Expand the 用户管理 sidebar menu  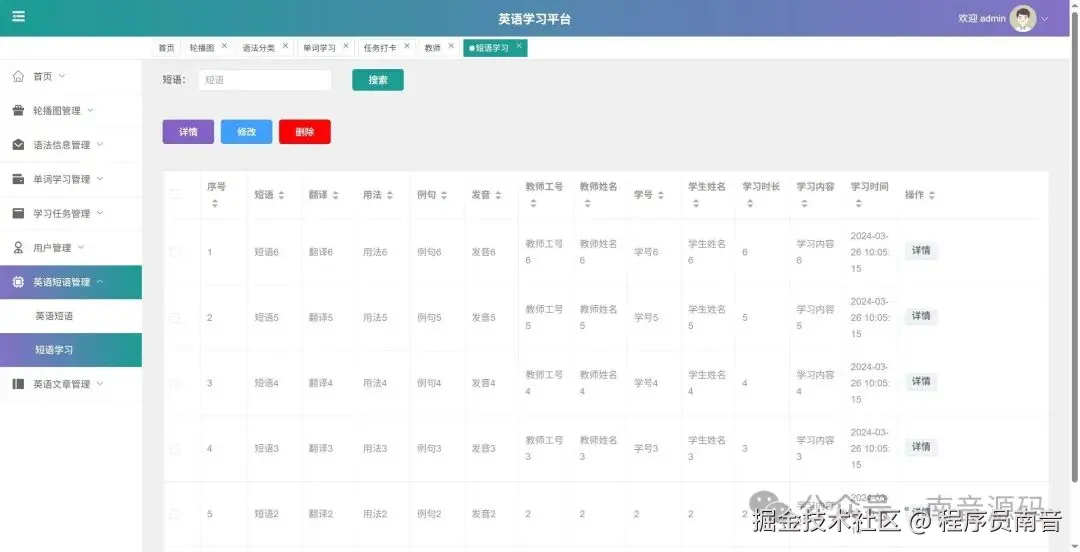pyautogui.click(x=81, y=247)
